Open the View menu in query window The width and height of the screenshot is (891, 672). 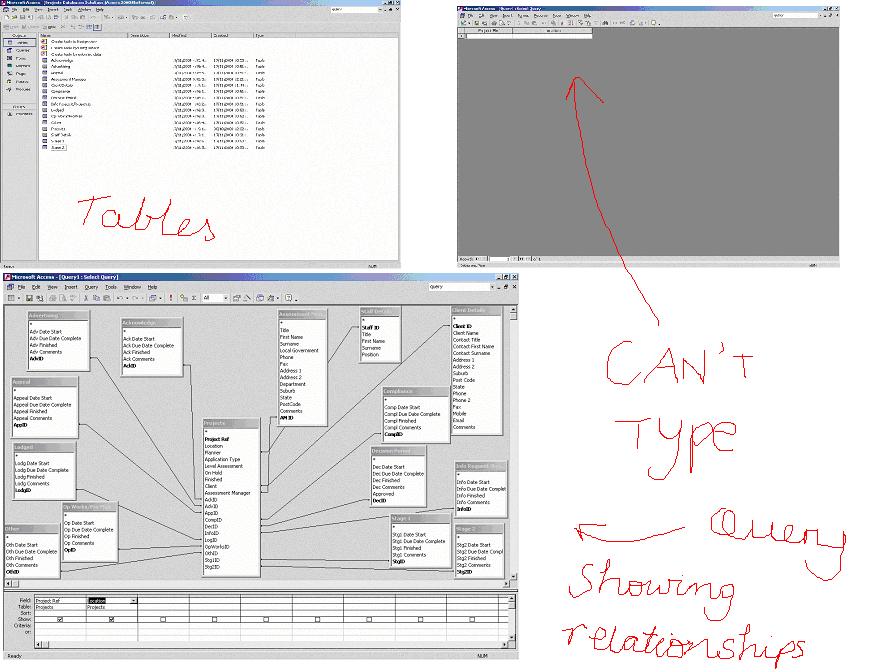[x=52, y=287]
